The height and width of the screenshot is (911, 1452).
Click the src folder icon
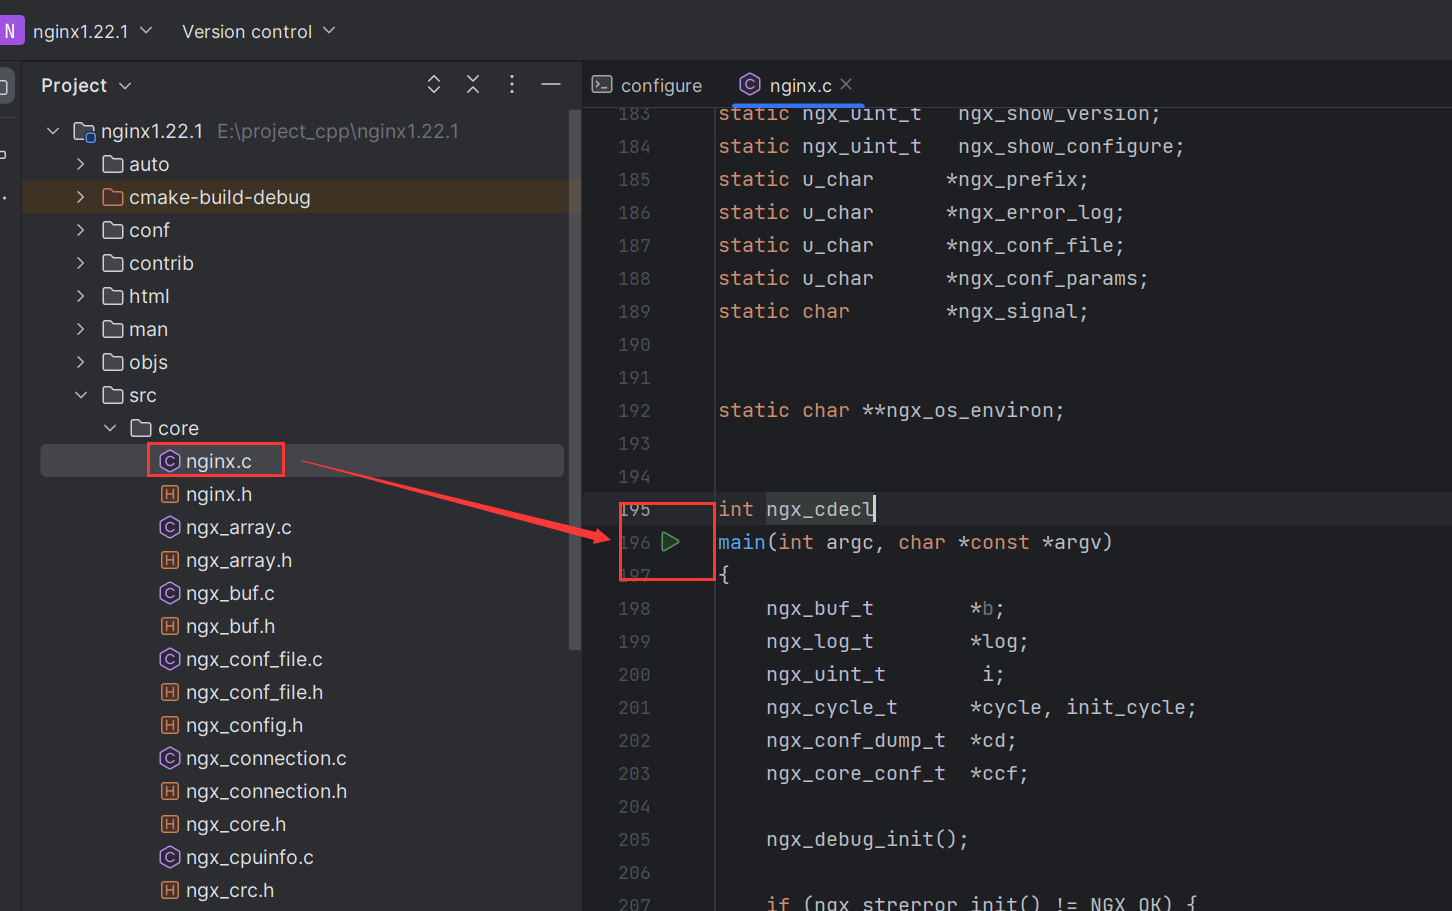tap(113, 395)
